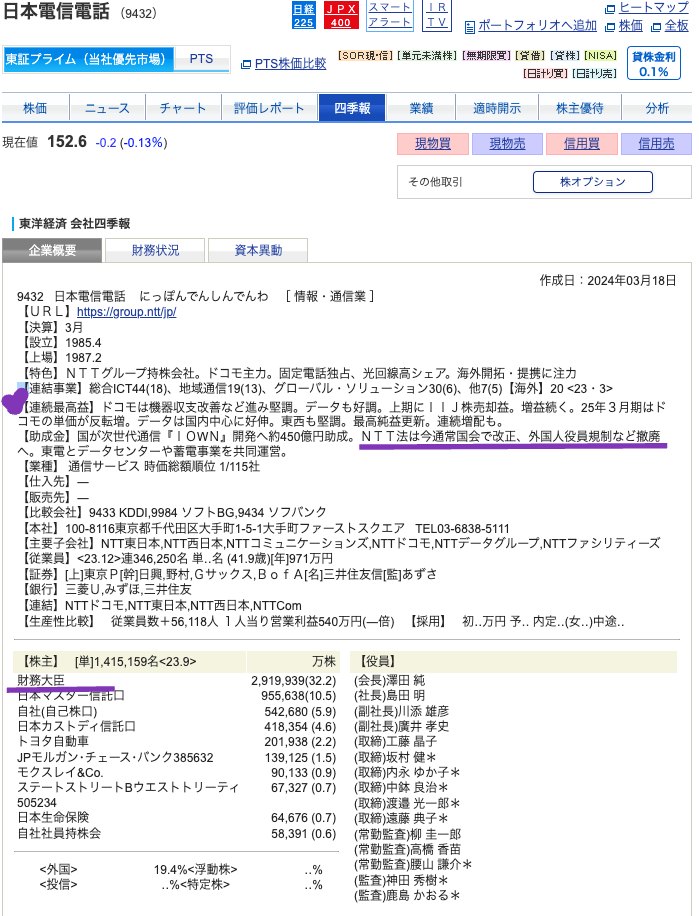The image size is (699, 916).
Task: Click the (会長)澤田 純 officer entry
Action: pyautogui.click(x=390, y=681)
